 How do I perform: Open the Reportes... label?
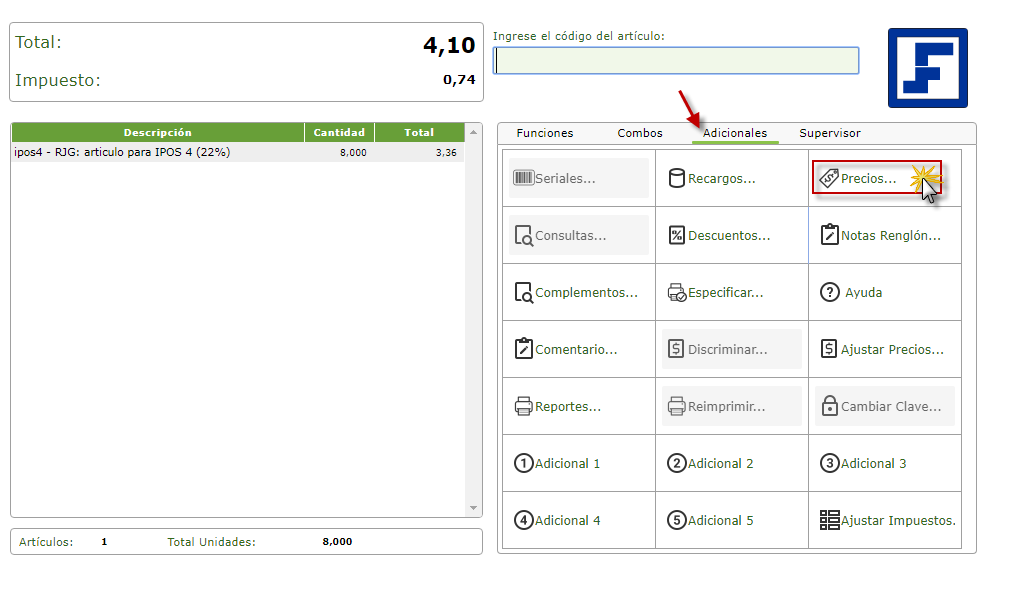568,407
